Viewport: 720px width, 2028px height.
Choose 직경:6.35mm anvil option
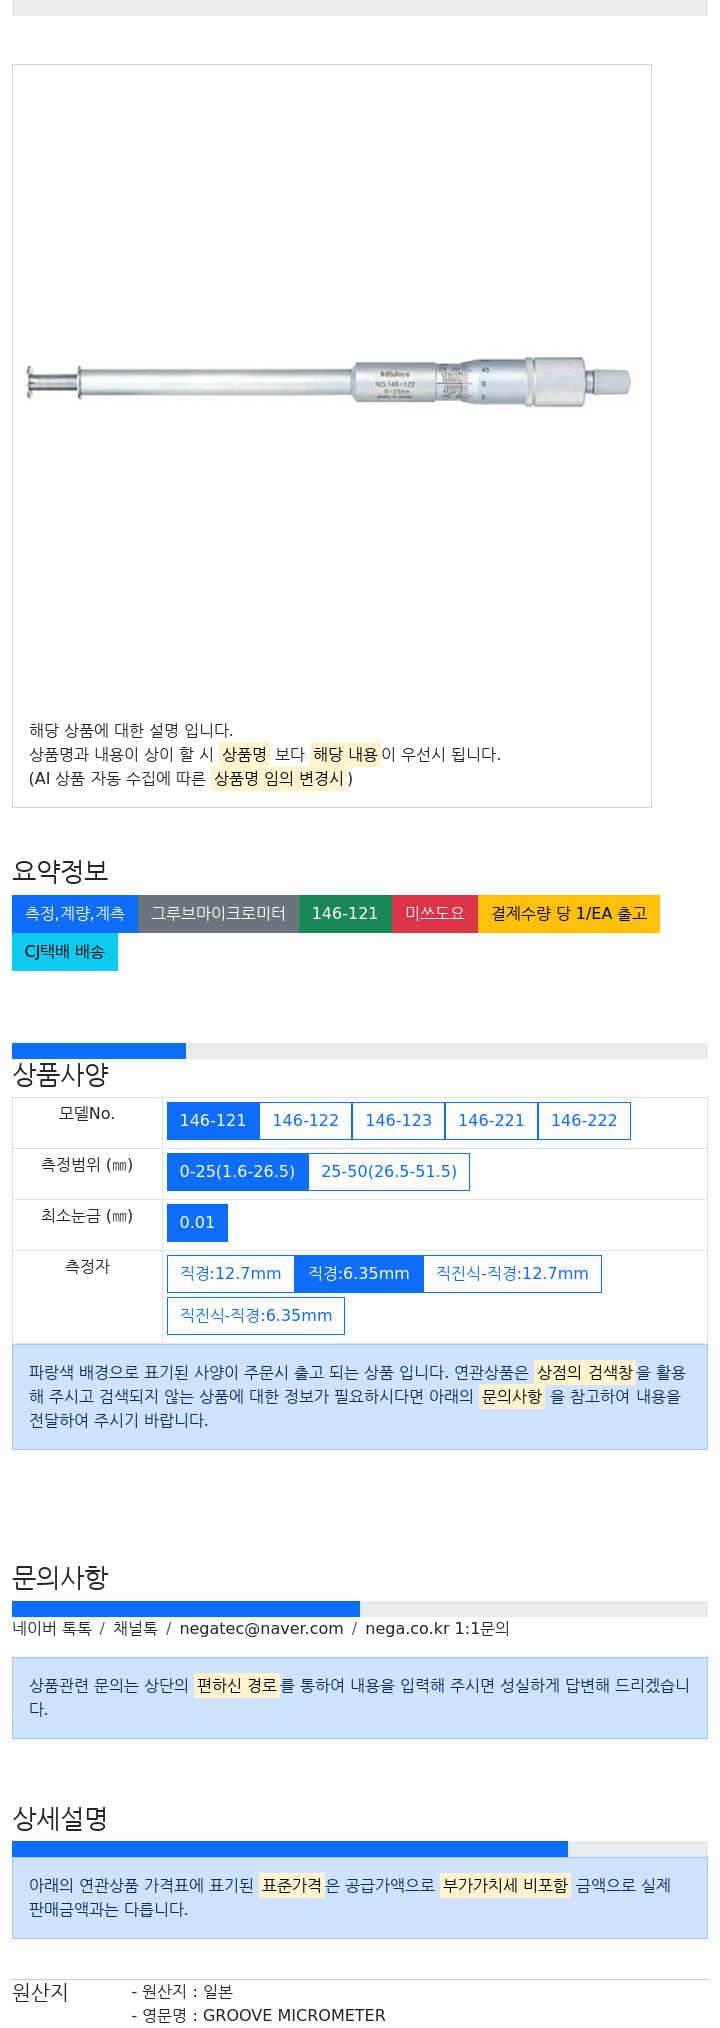[359, 1274]
